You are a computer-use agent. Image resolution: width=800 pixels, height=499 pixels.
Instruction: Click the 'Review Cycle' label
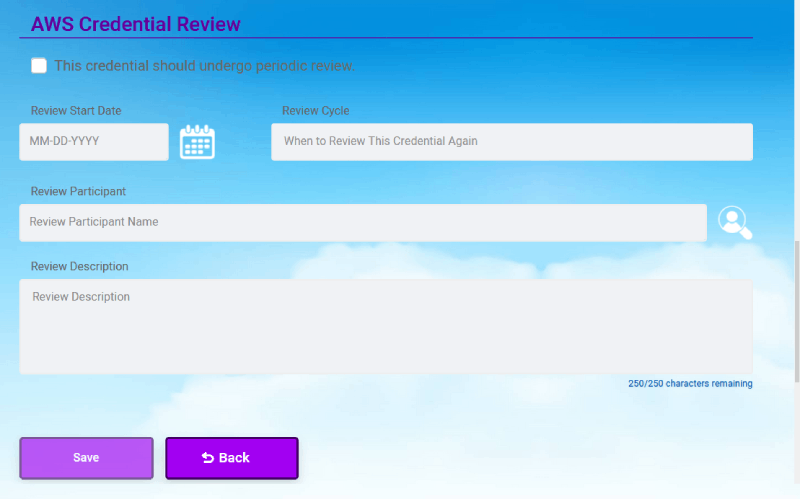pyautogui.click(x=316, y=111)
